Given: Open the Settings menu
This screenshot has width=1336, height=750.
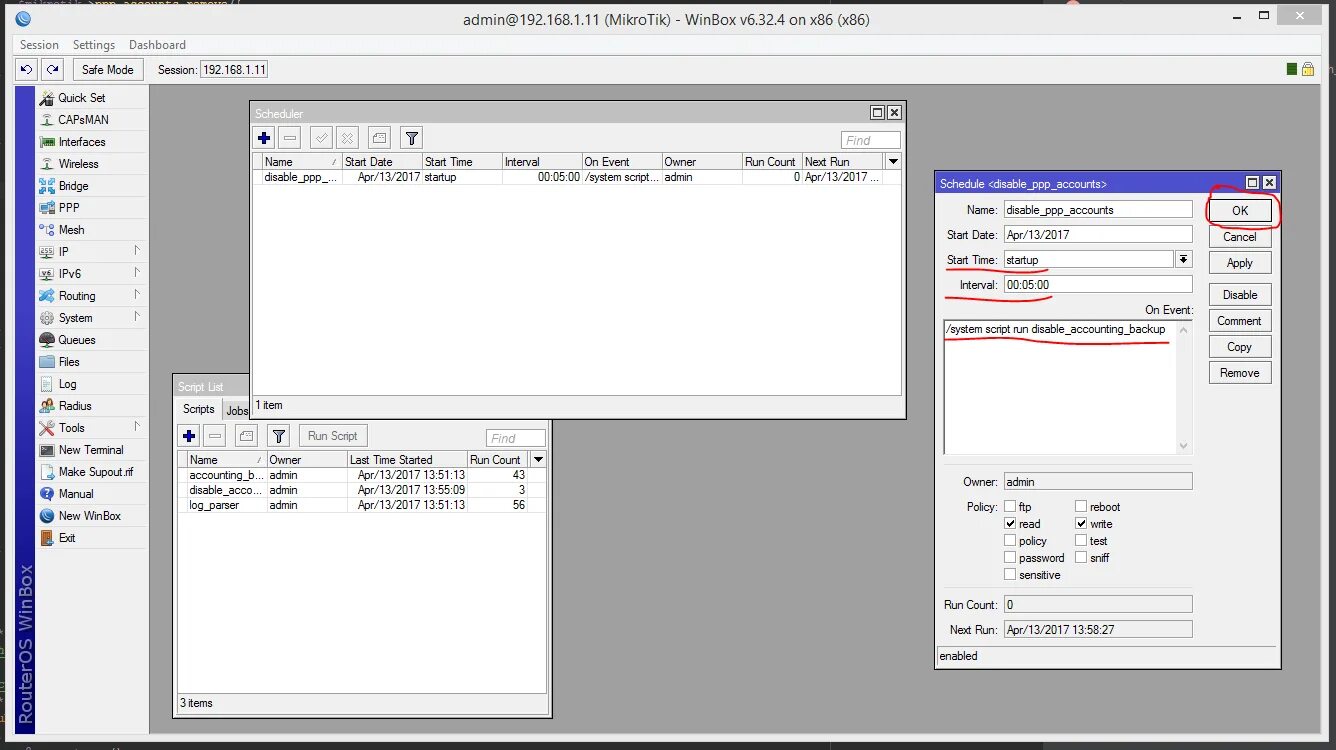Looking at the screenshot, I should pyautogui.click(x=94, y=45).
